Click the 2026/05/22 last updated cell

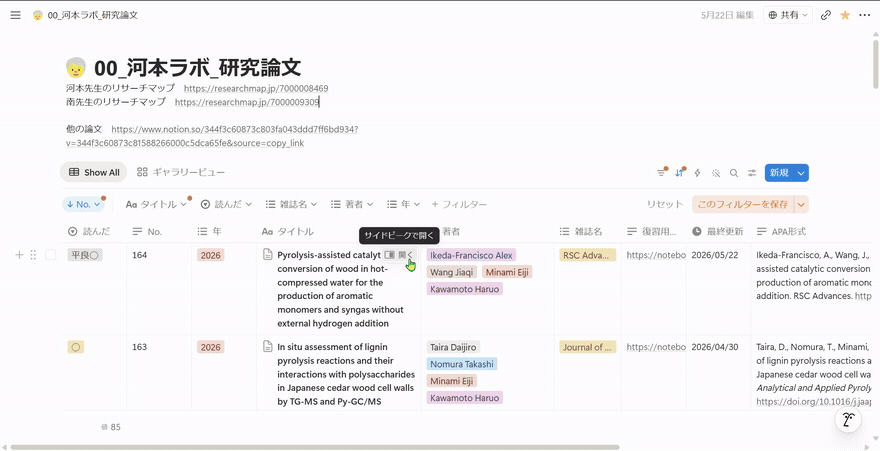[x=715, y=255]
